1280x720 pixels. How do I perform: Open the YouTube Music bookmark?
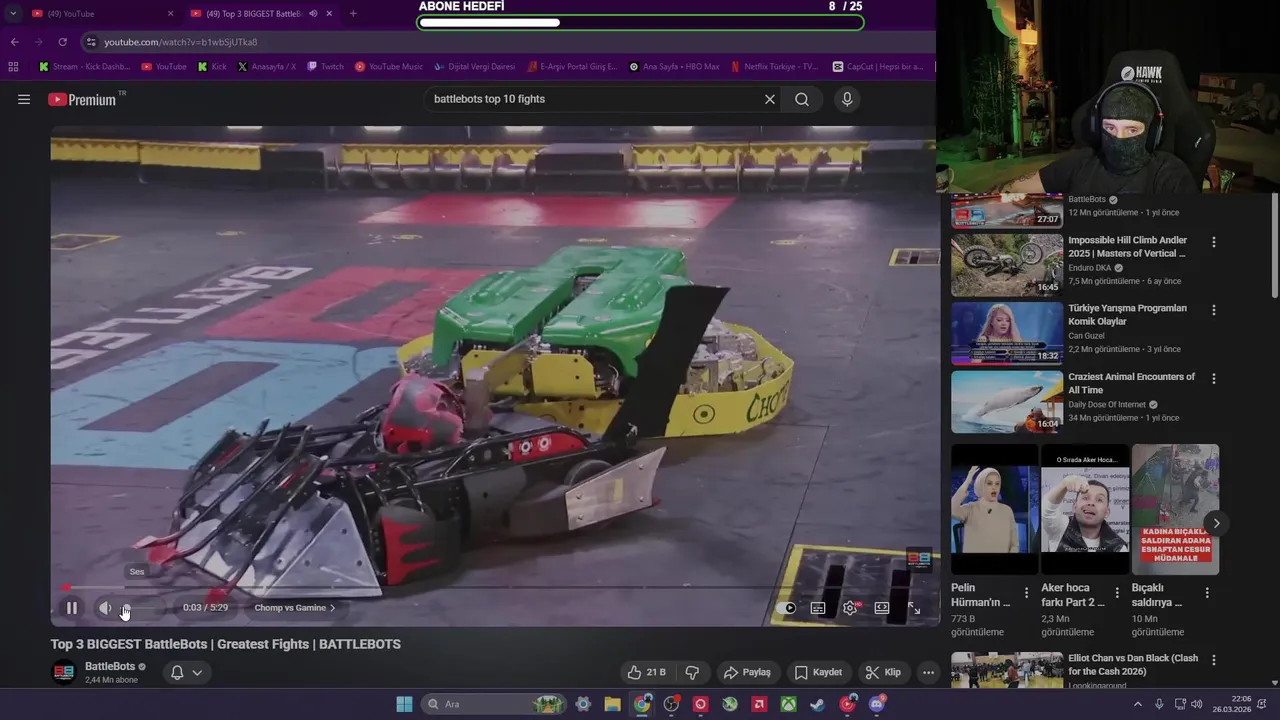click(389, 67)
